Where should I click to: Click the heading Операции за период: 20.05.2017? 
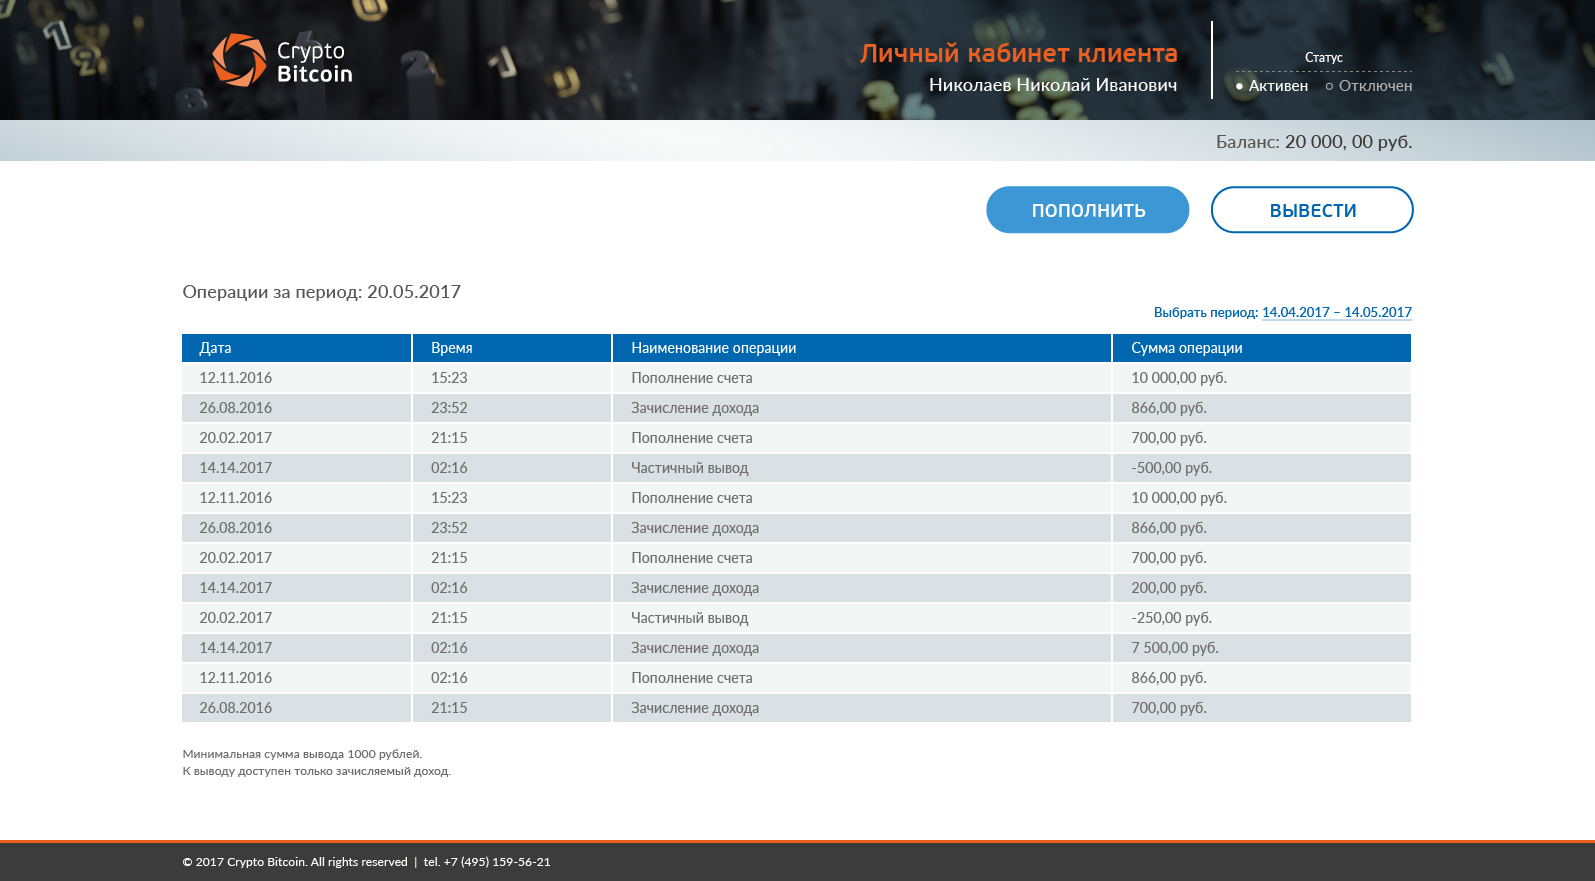pyautogui.click(x=322, y=292)
